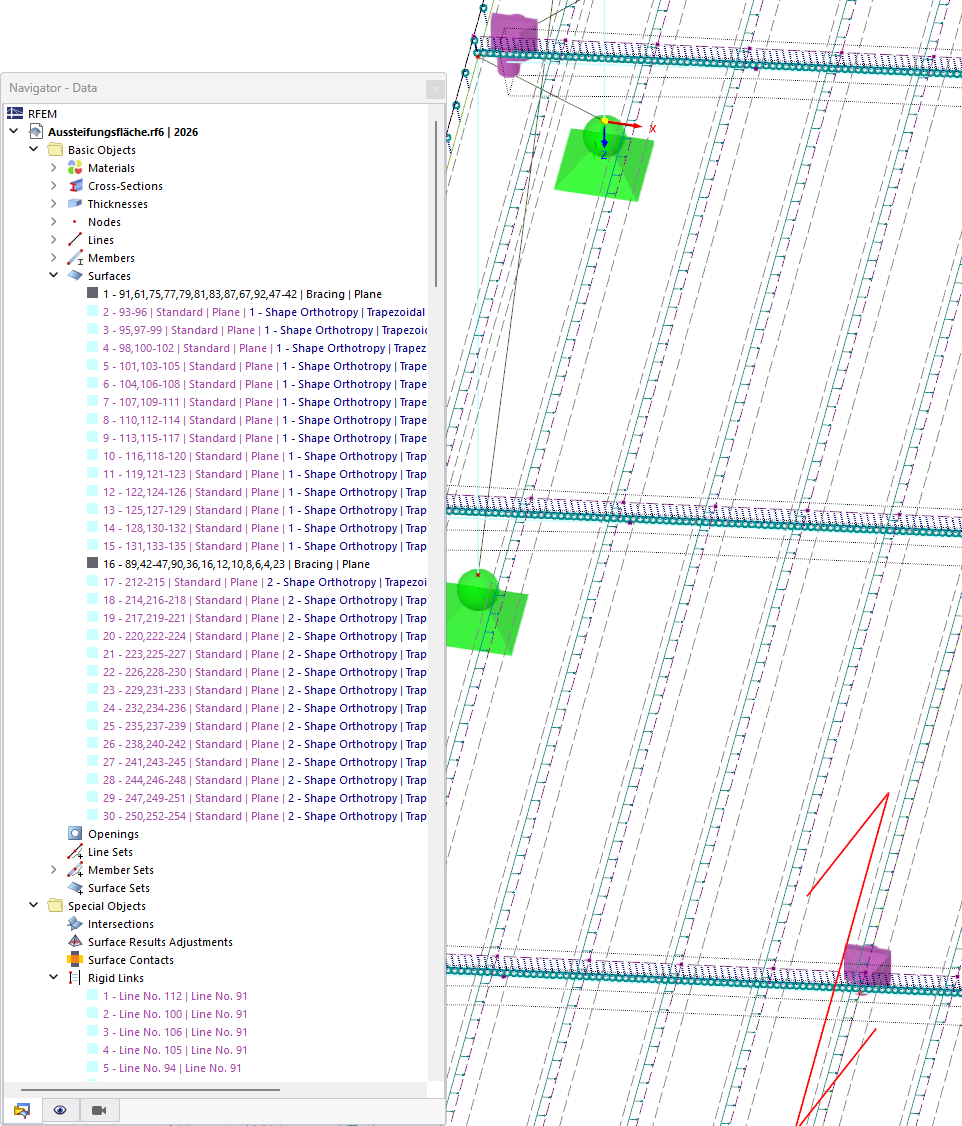Select surface 1 Bracing Plane entry

pos(242,294)
